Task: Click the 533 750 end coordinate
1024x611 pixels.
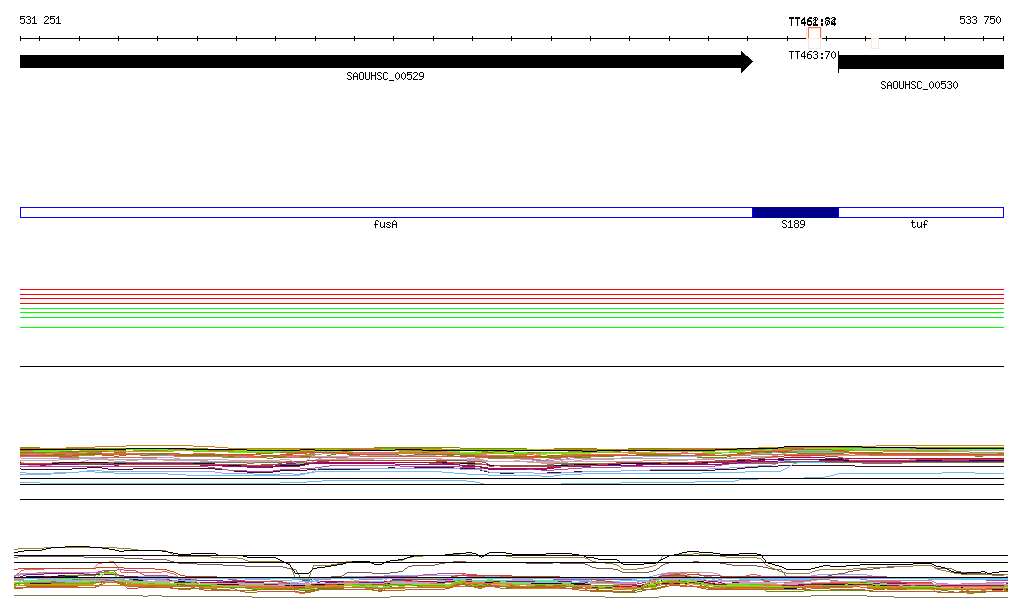Action: [979, 21]
